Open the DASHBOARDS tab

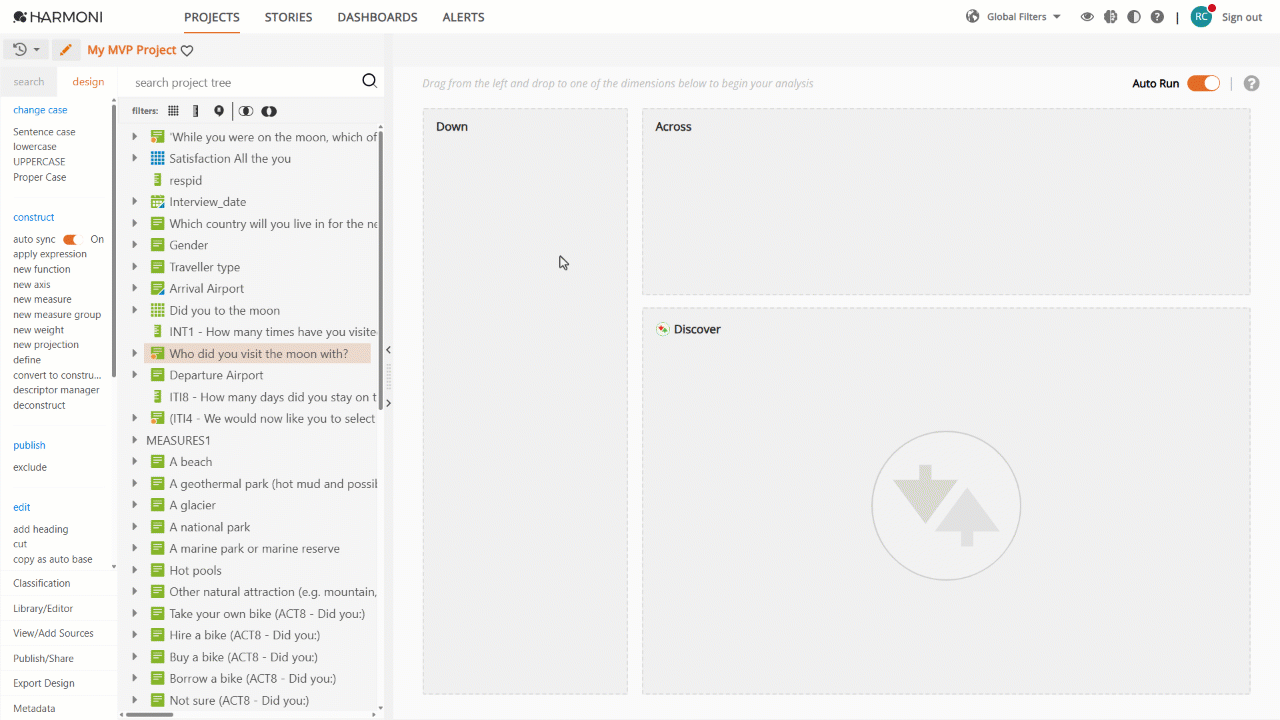point(377,17)
